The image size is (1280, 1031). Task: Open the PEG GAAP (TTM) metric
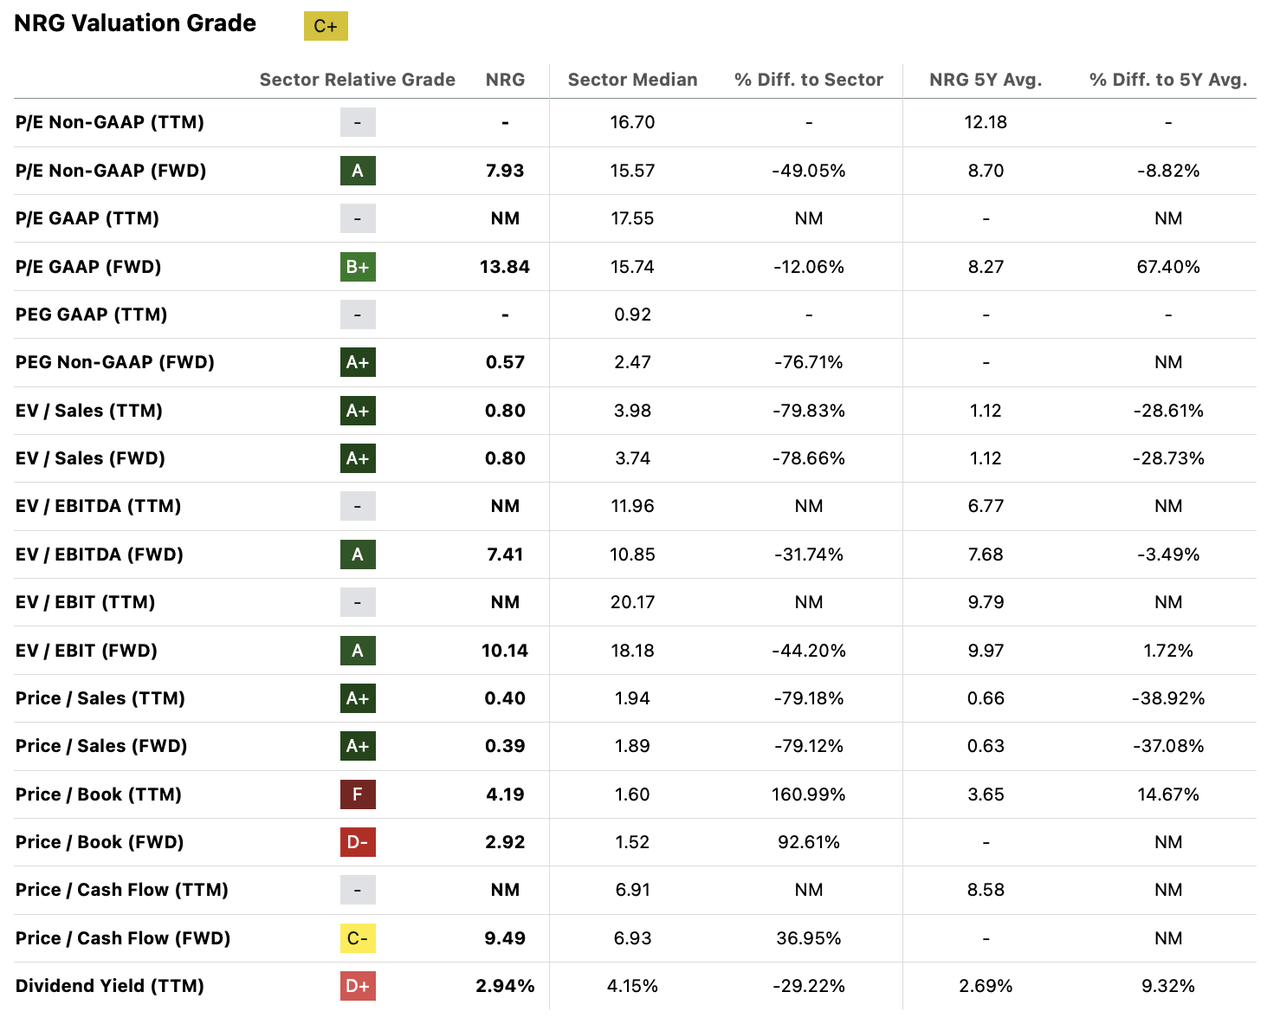91,314
